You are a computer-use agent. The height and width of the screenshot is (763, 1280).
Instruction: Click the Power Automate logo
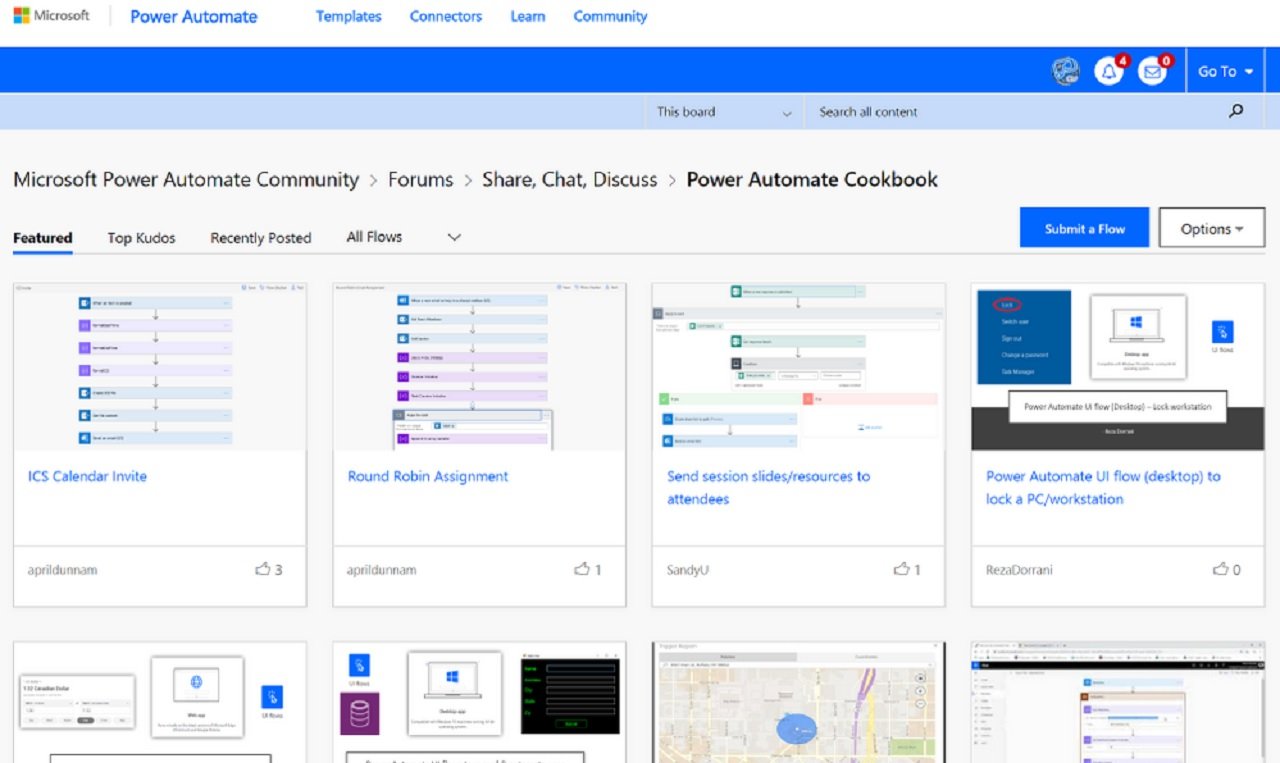193,16
